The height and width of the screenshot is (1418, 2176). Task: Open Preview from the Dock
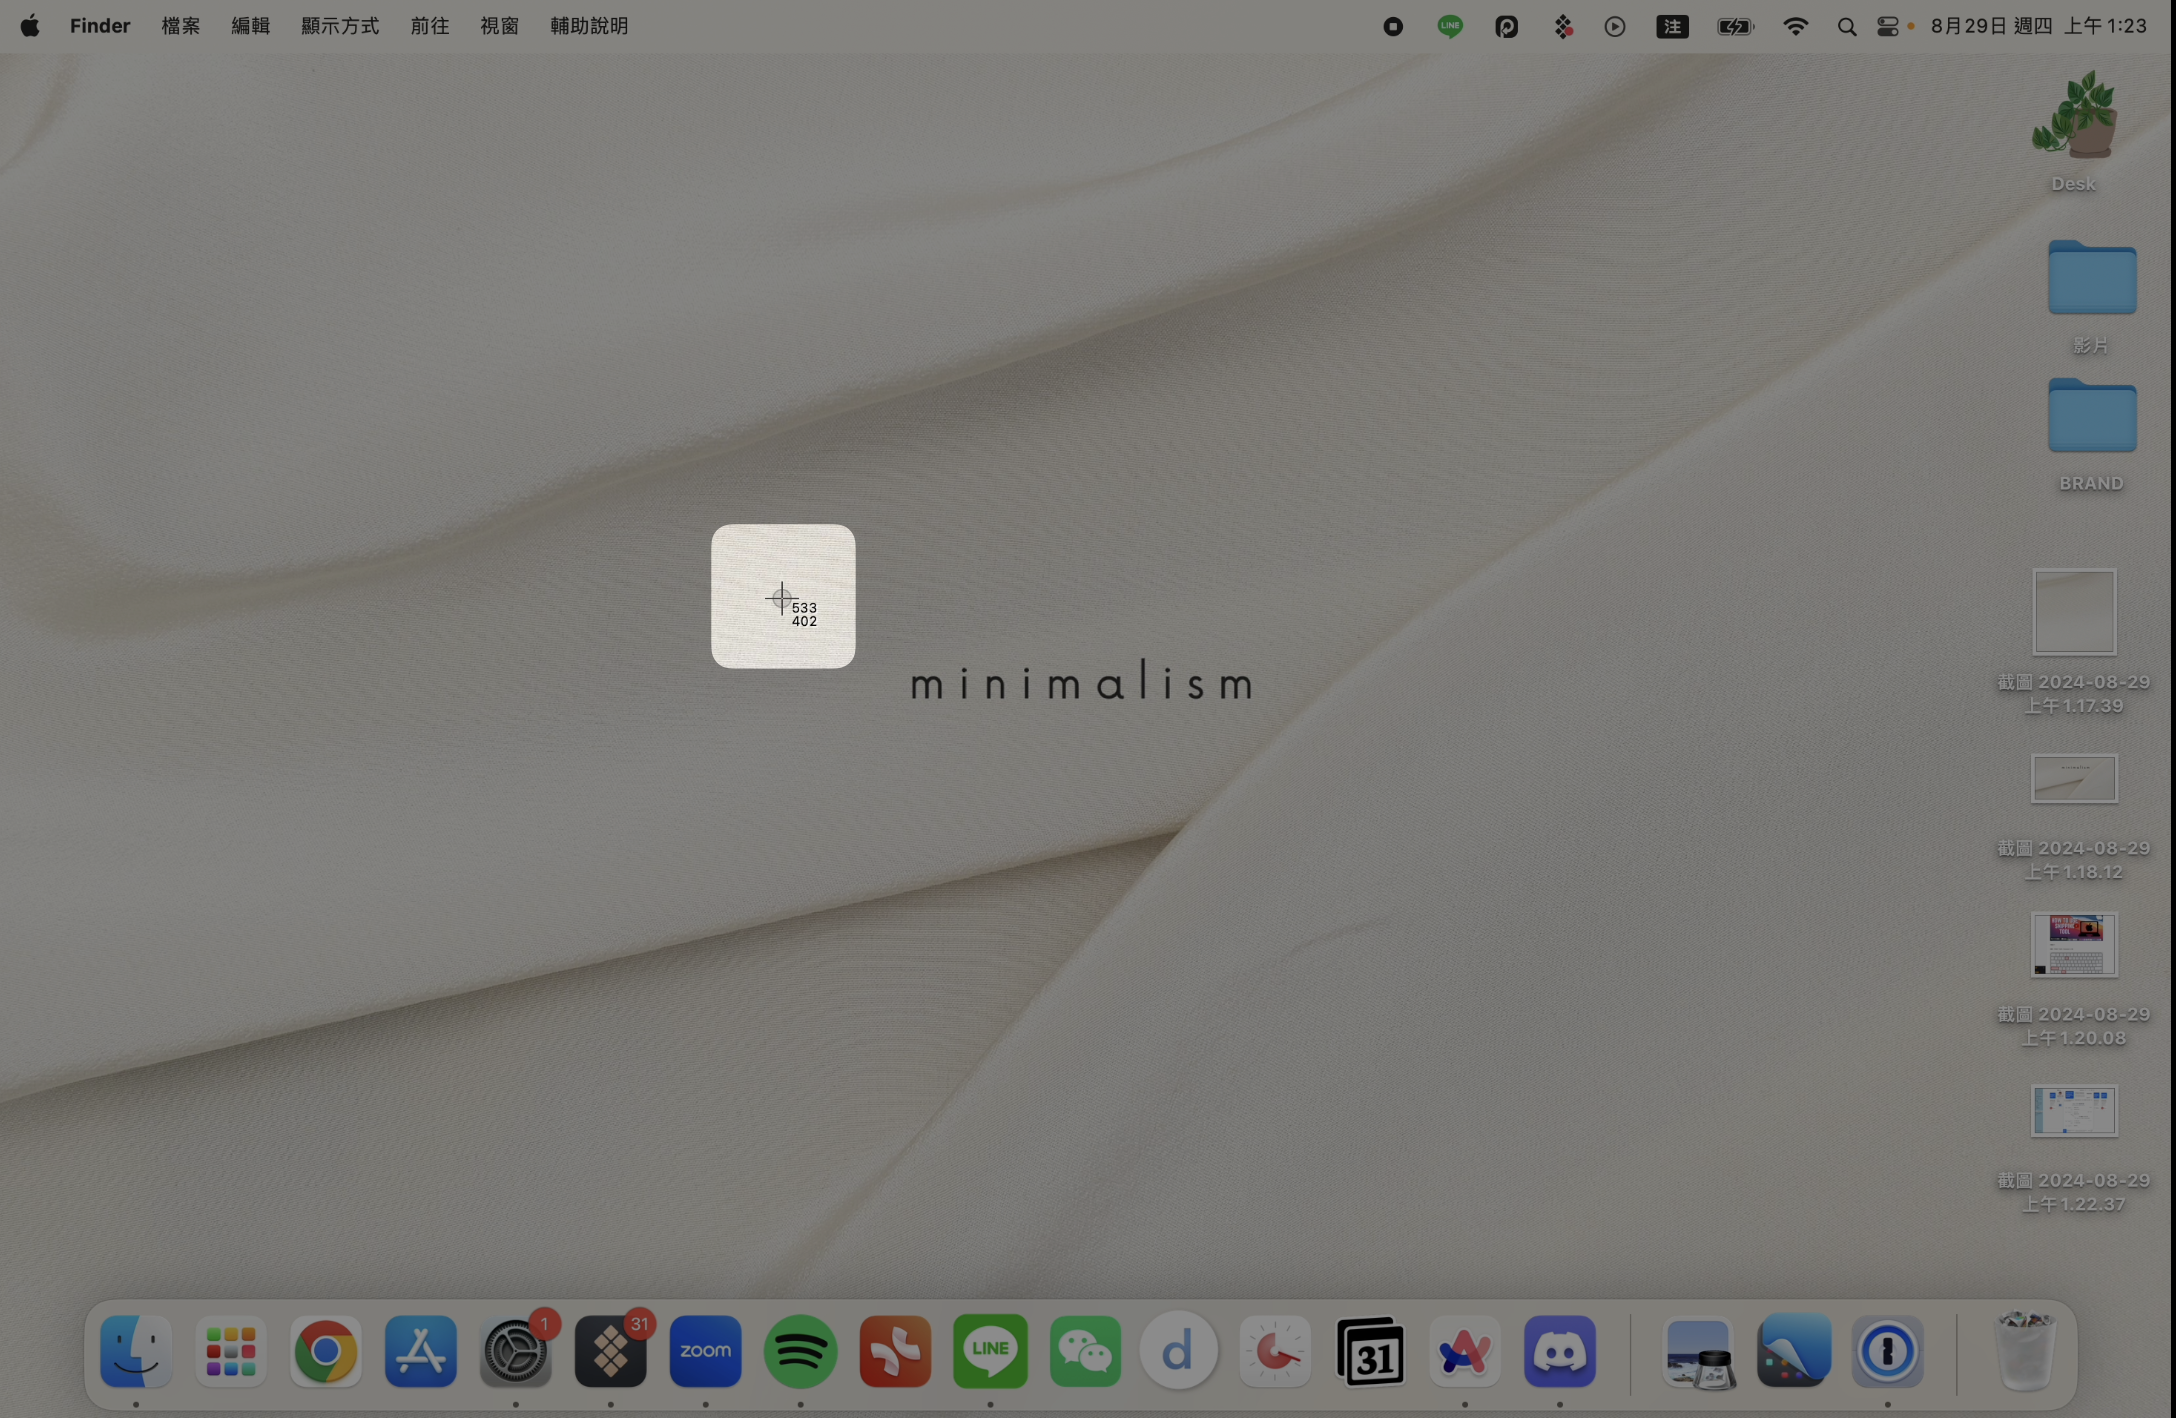pos(1699,1352)
